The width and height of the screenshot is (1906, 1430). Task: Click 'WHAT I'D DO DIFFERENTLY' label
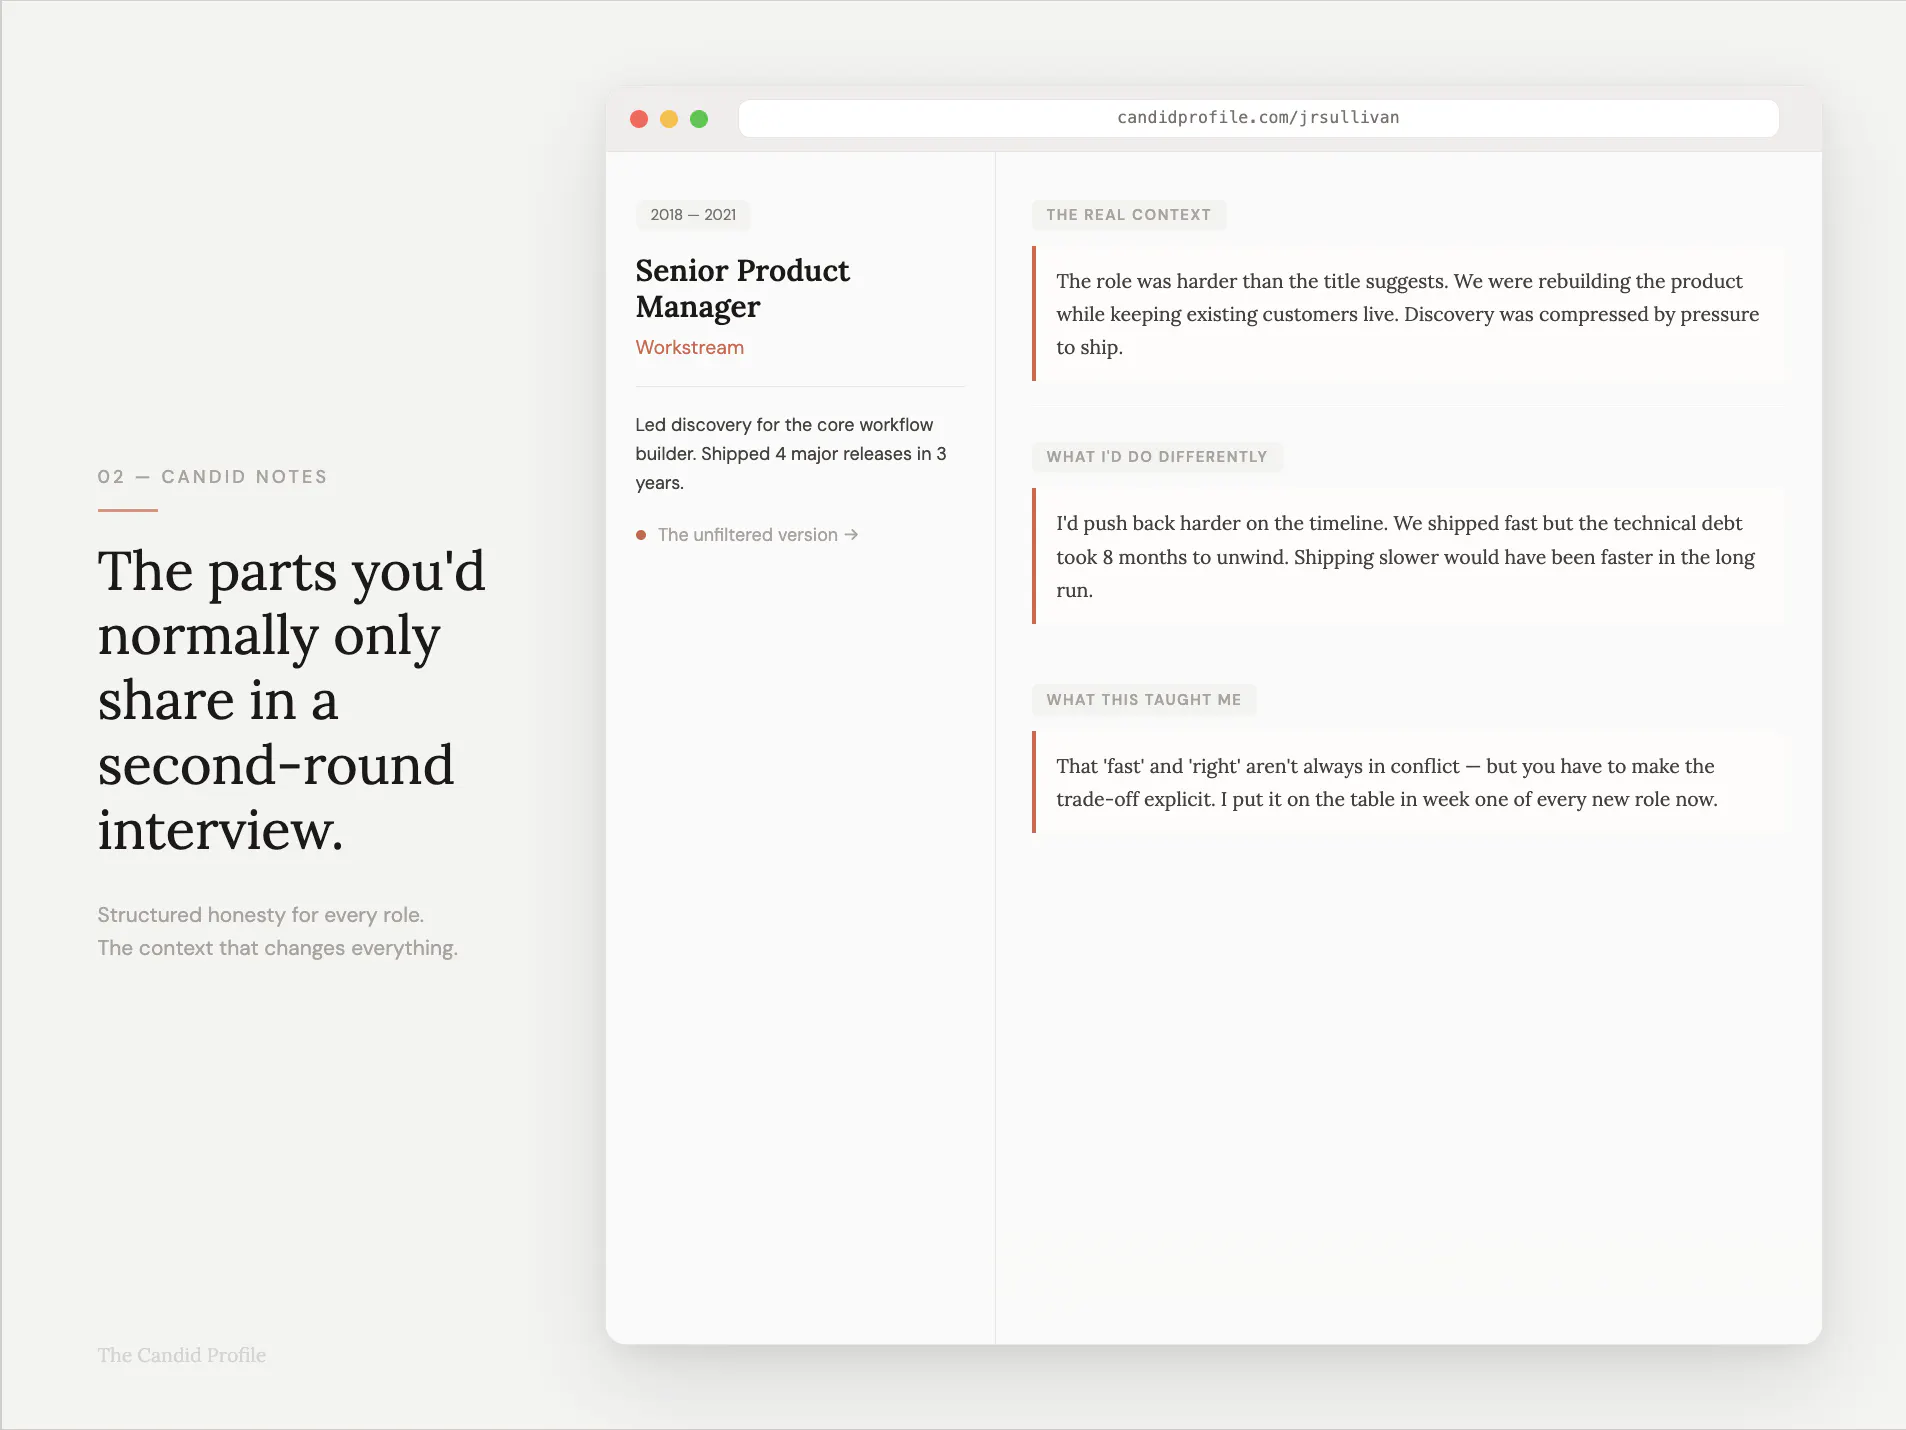click(1157, 457)
